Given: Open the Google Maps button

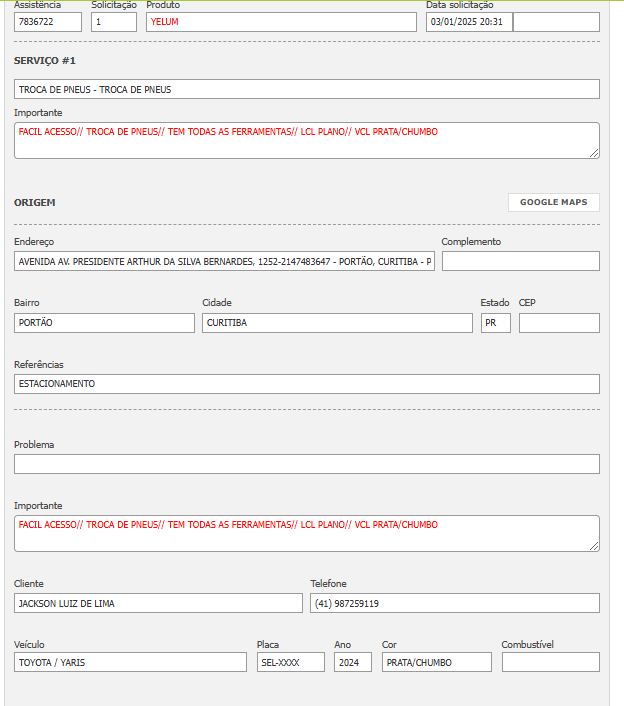Looking at the screenshot, I should (553, 202).
